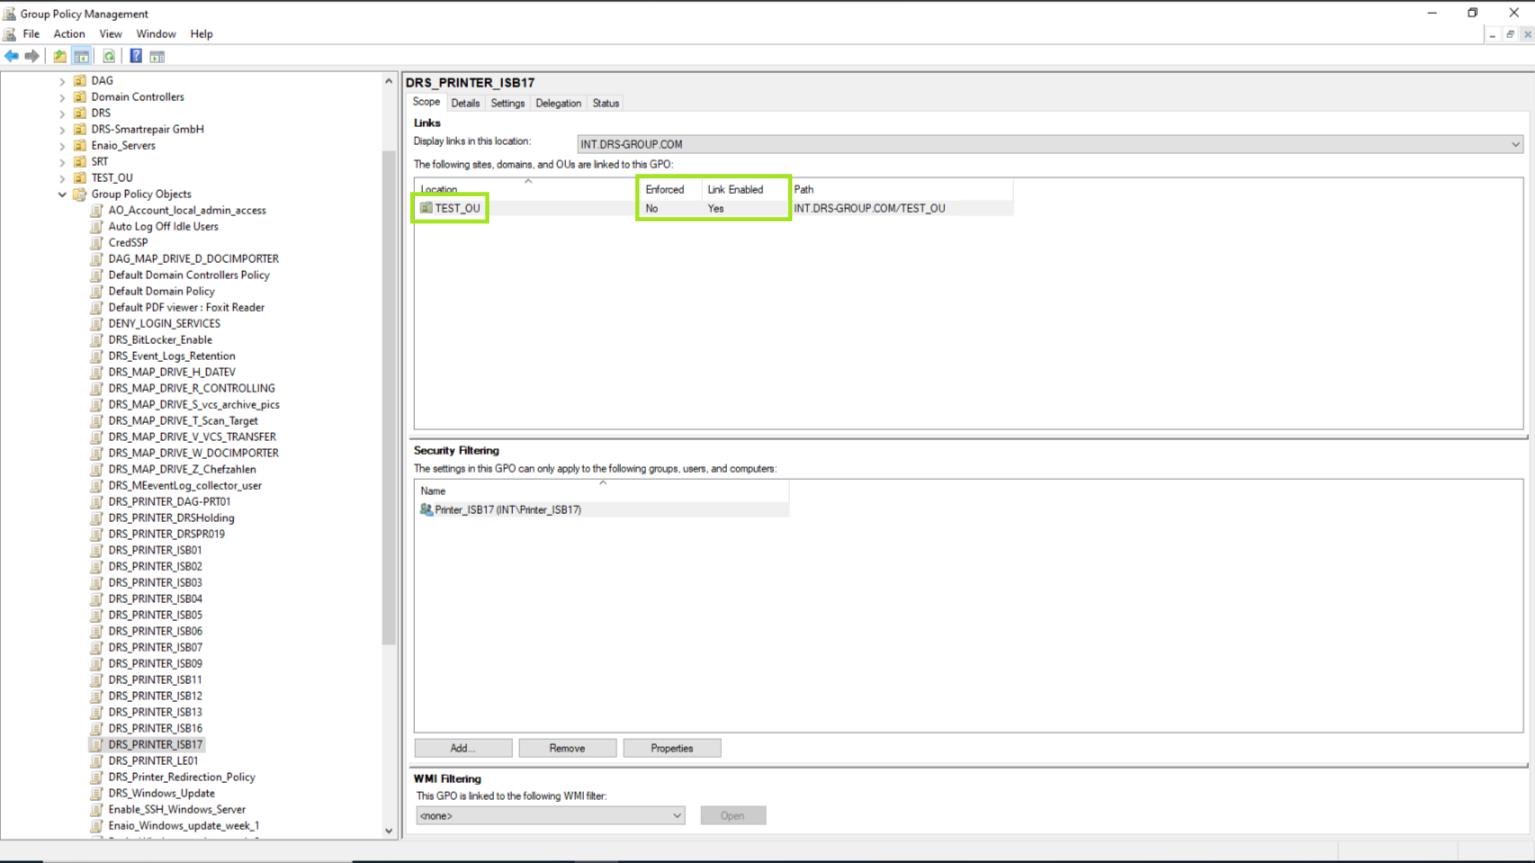Expand the DRS-Smartrepair GmbH tree node
Image resolution: width=1535 pixels, height=863 pixels.
click(62, 130)
